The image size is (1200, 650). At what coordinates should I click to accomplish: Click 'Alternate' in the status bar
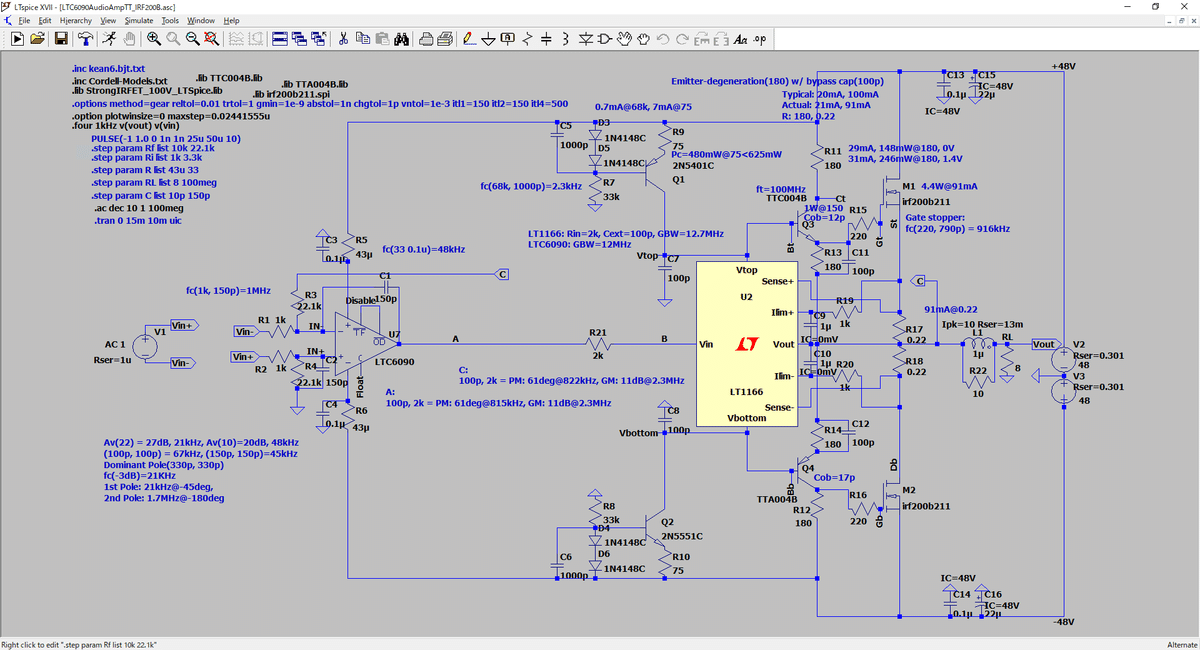[x=1181, y=644]
